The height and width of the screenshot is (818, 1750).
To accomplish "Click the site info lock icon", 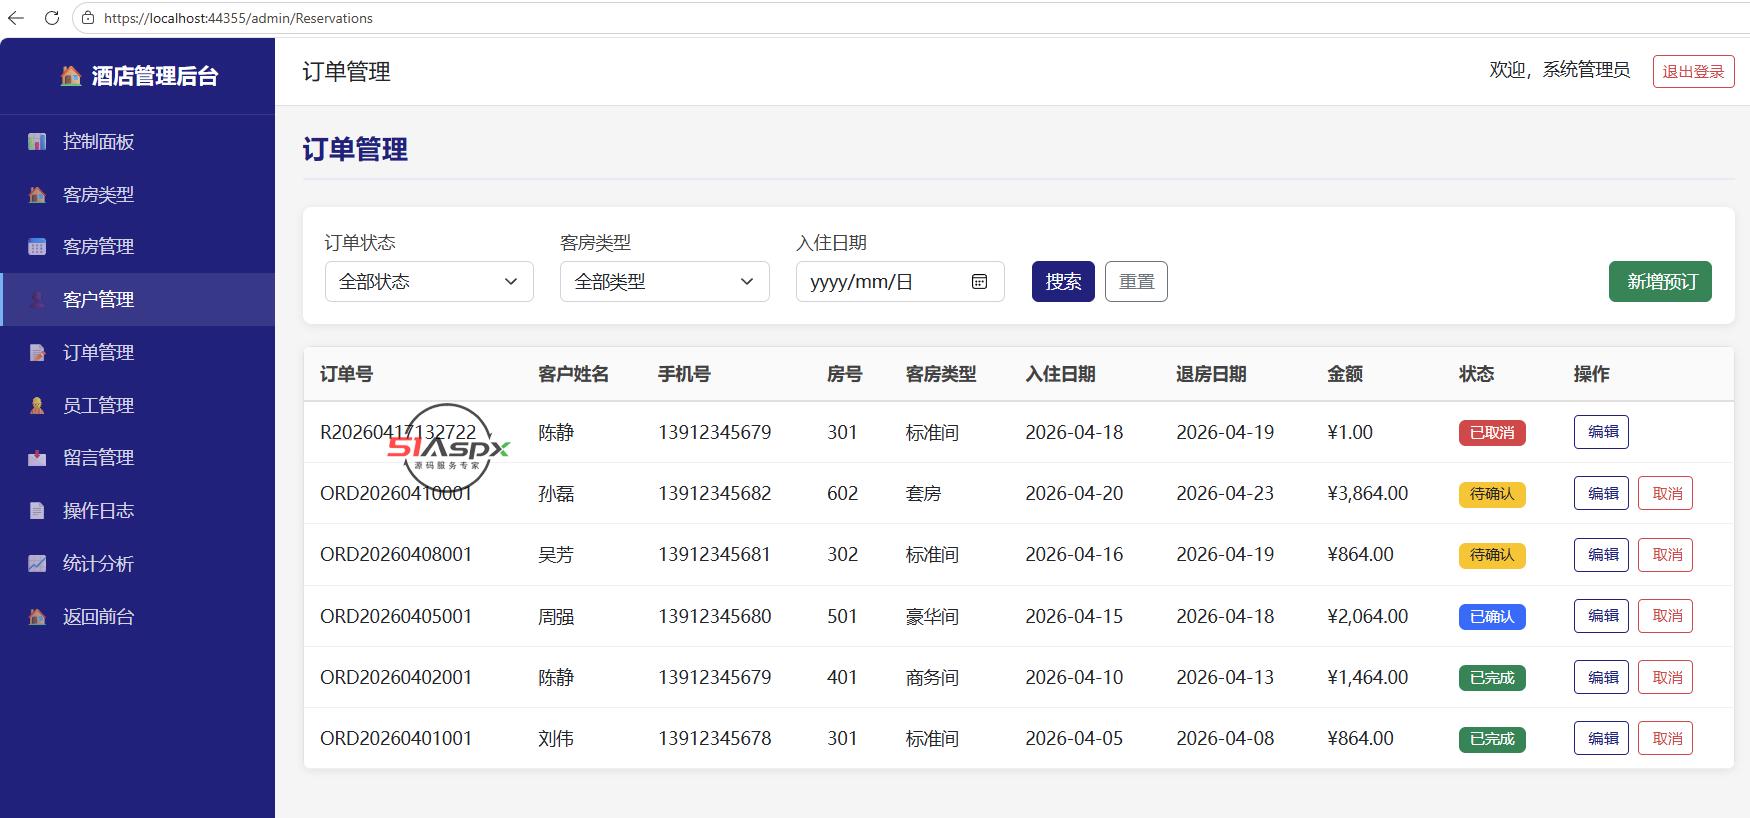I will [x=88, y=18].
